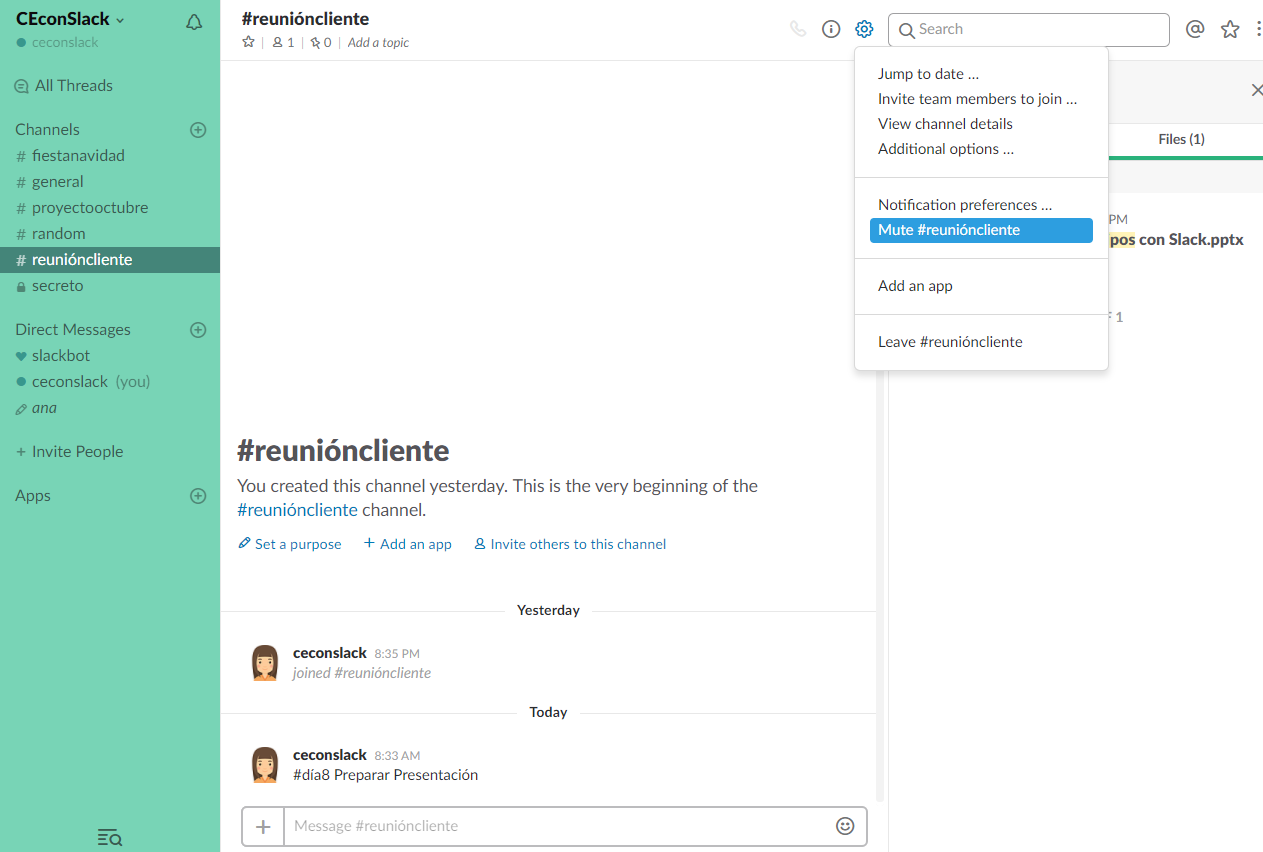Viewport: 1263px width, 852px height.
Task: Click the 8:35 PM message timestamp
Action: (397, 654)
